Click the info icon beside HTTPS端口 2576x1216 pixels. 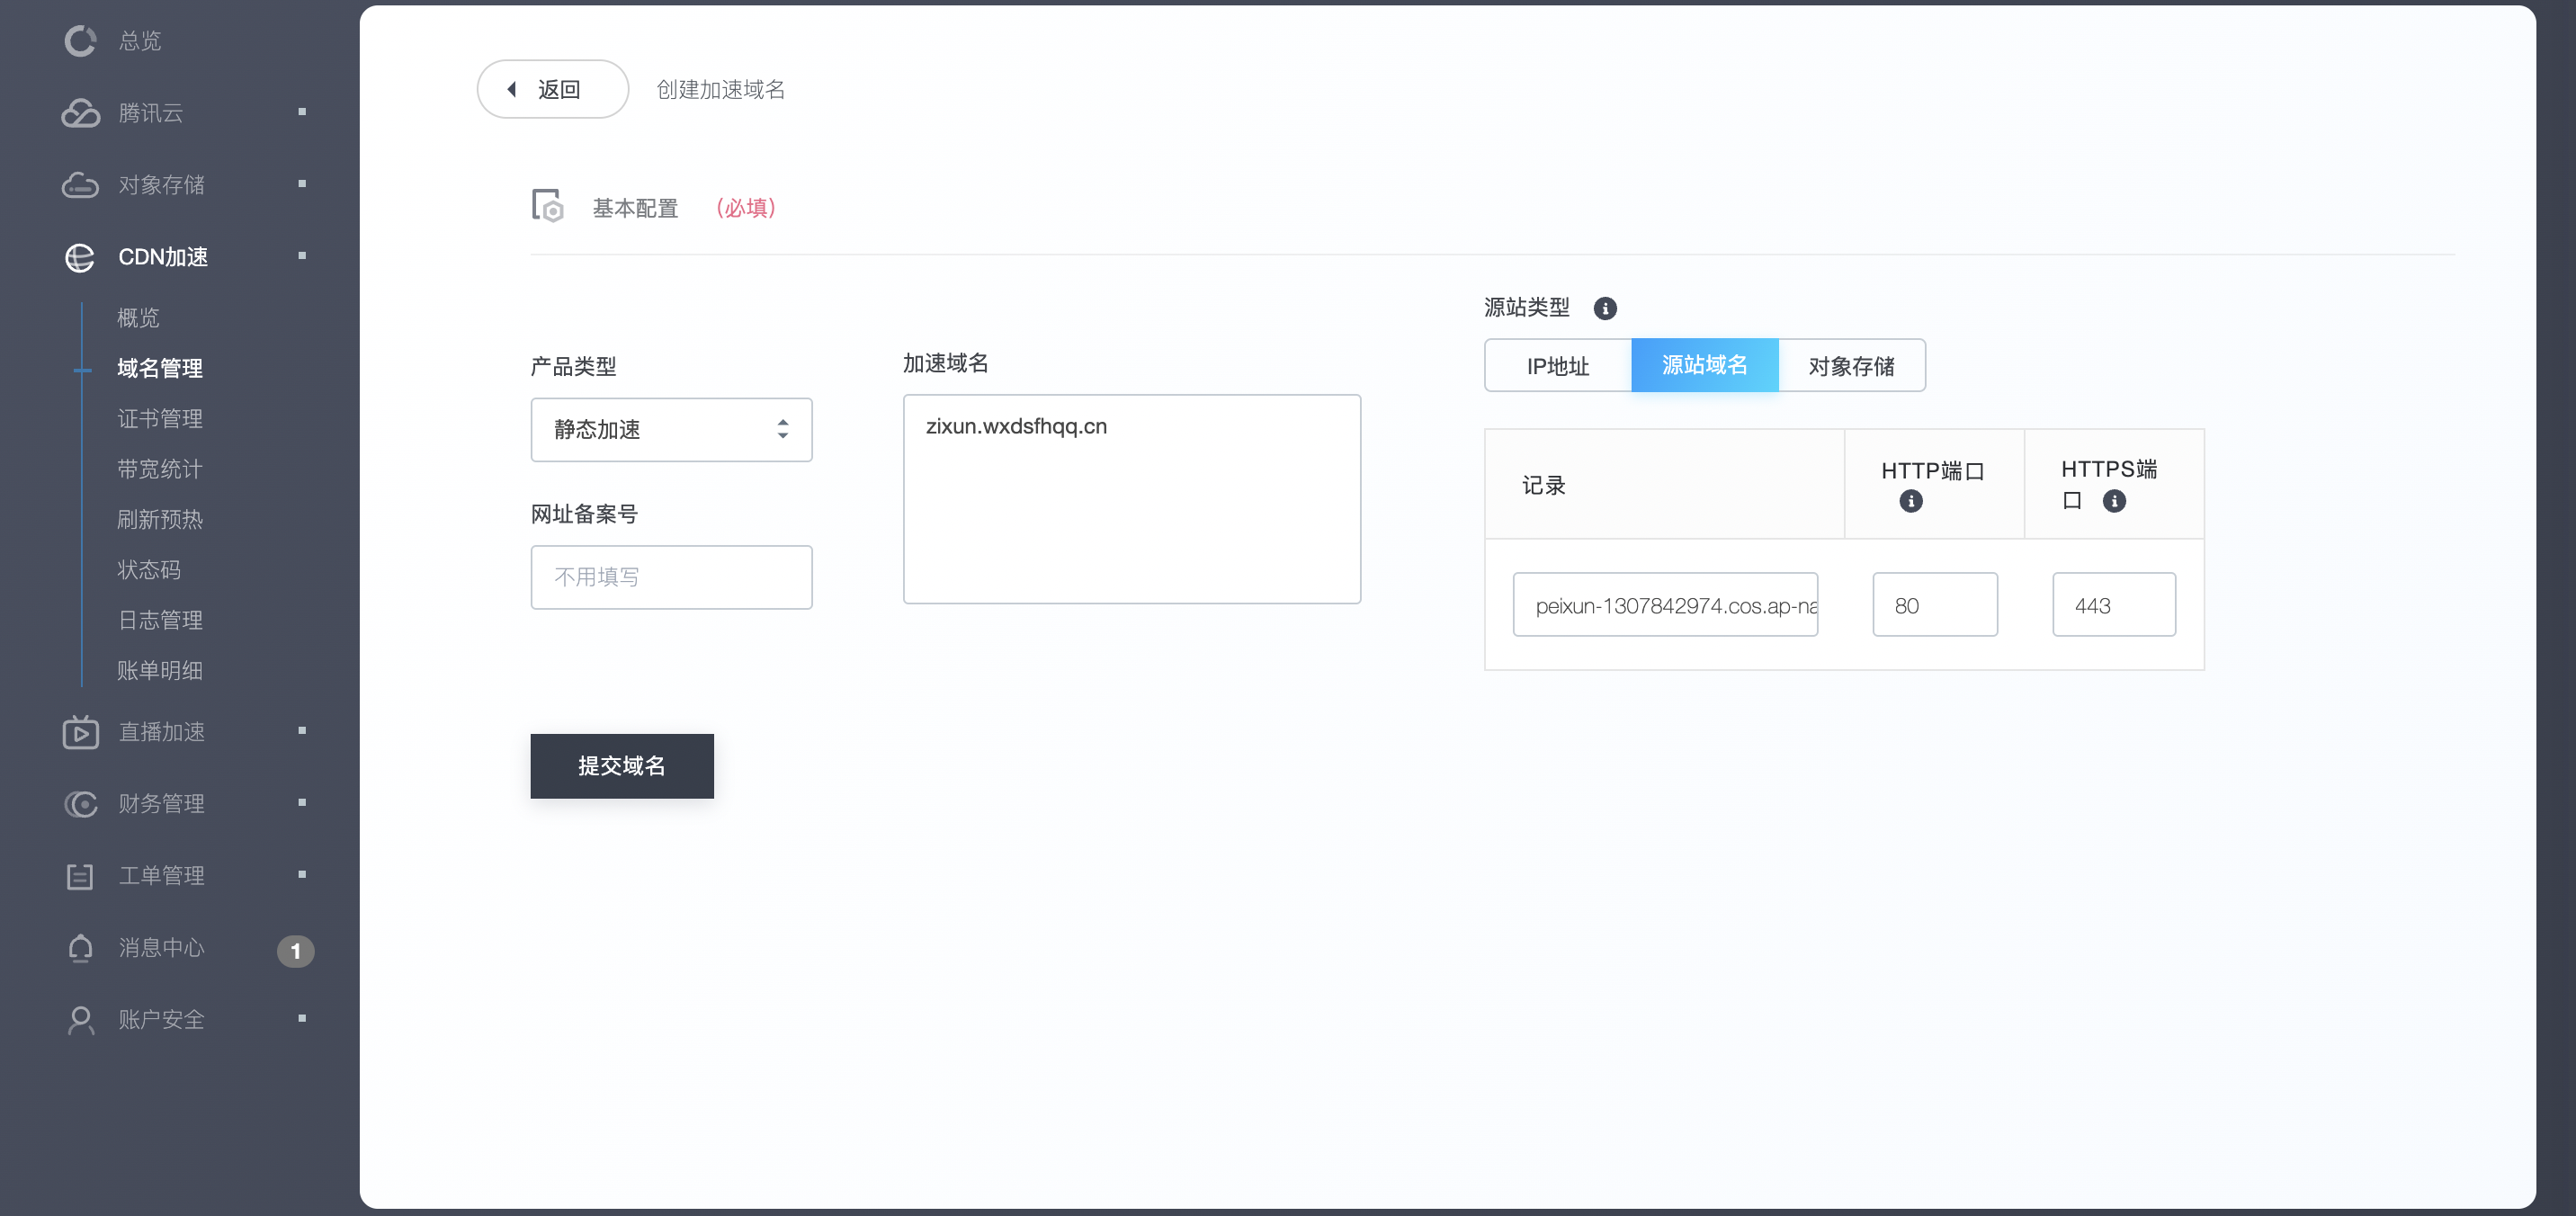click(x=2113, y=501)
